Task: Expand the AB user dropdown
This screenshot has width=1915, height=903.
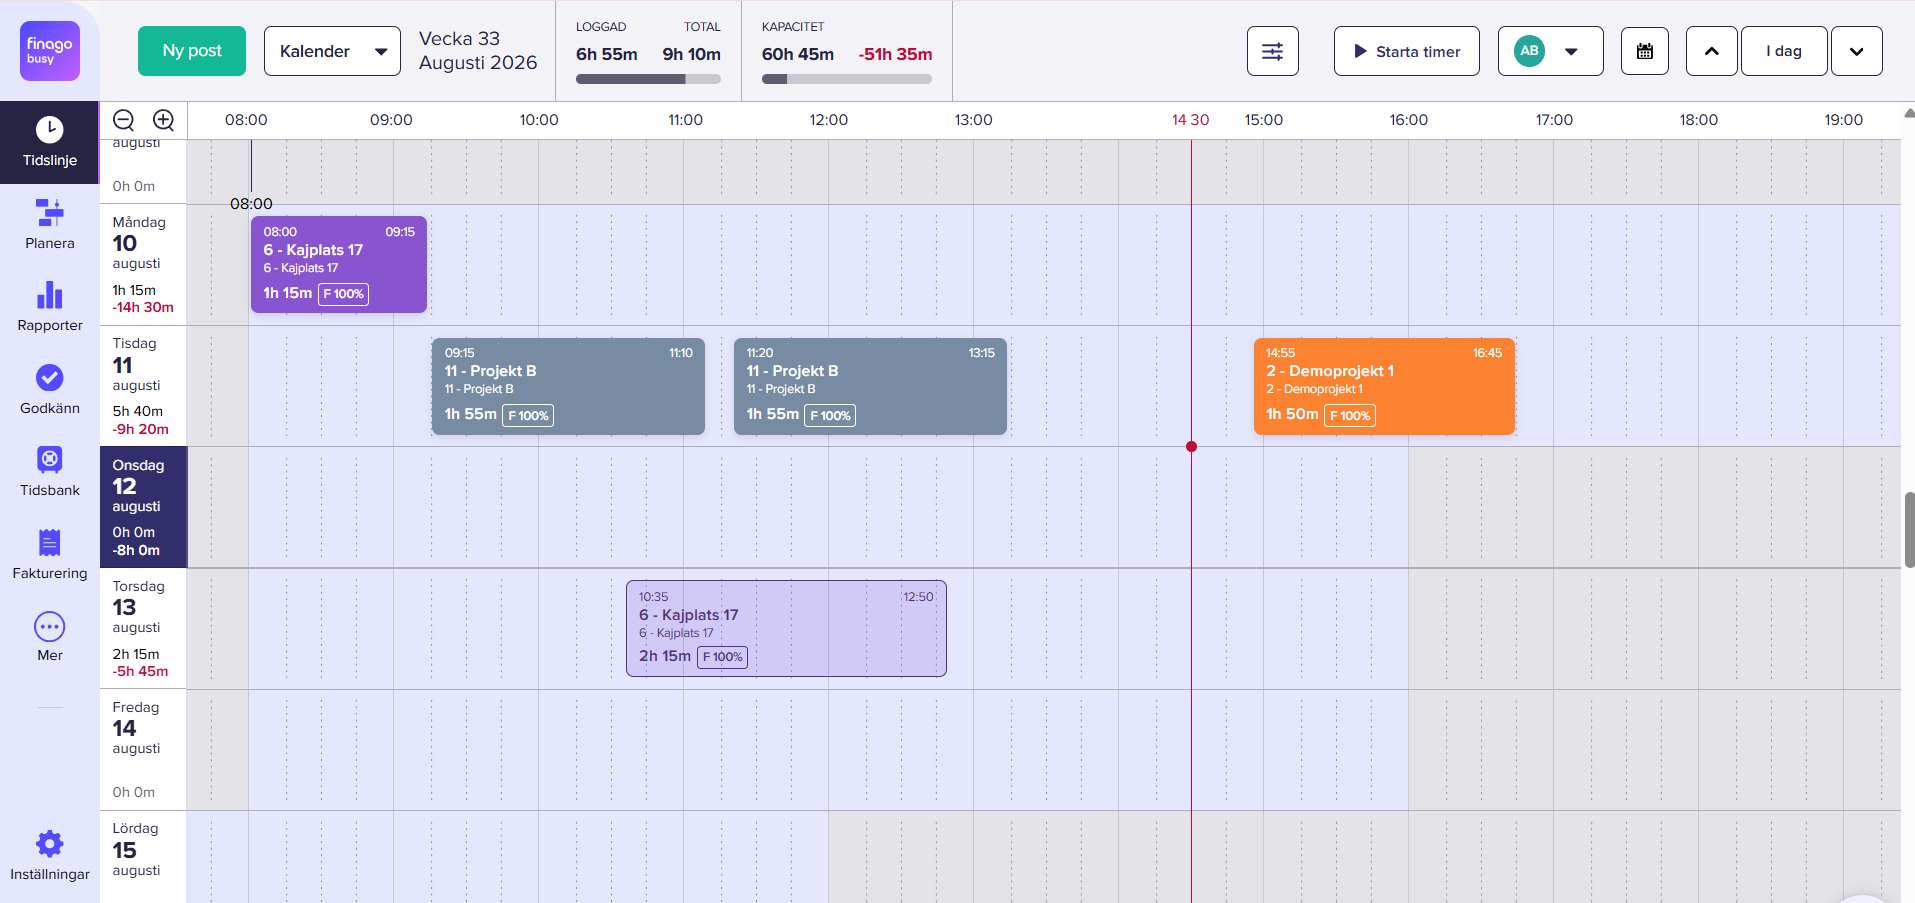Action: pos(1551,51)
